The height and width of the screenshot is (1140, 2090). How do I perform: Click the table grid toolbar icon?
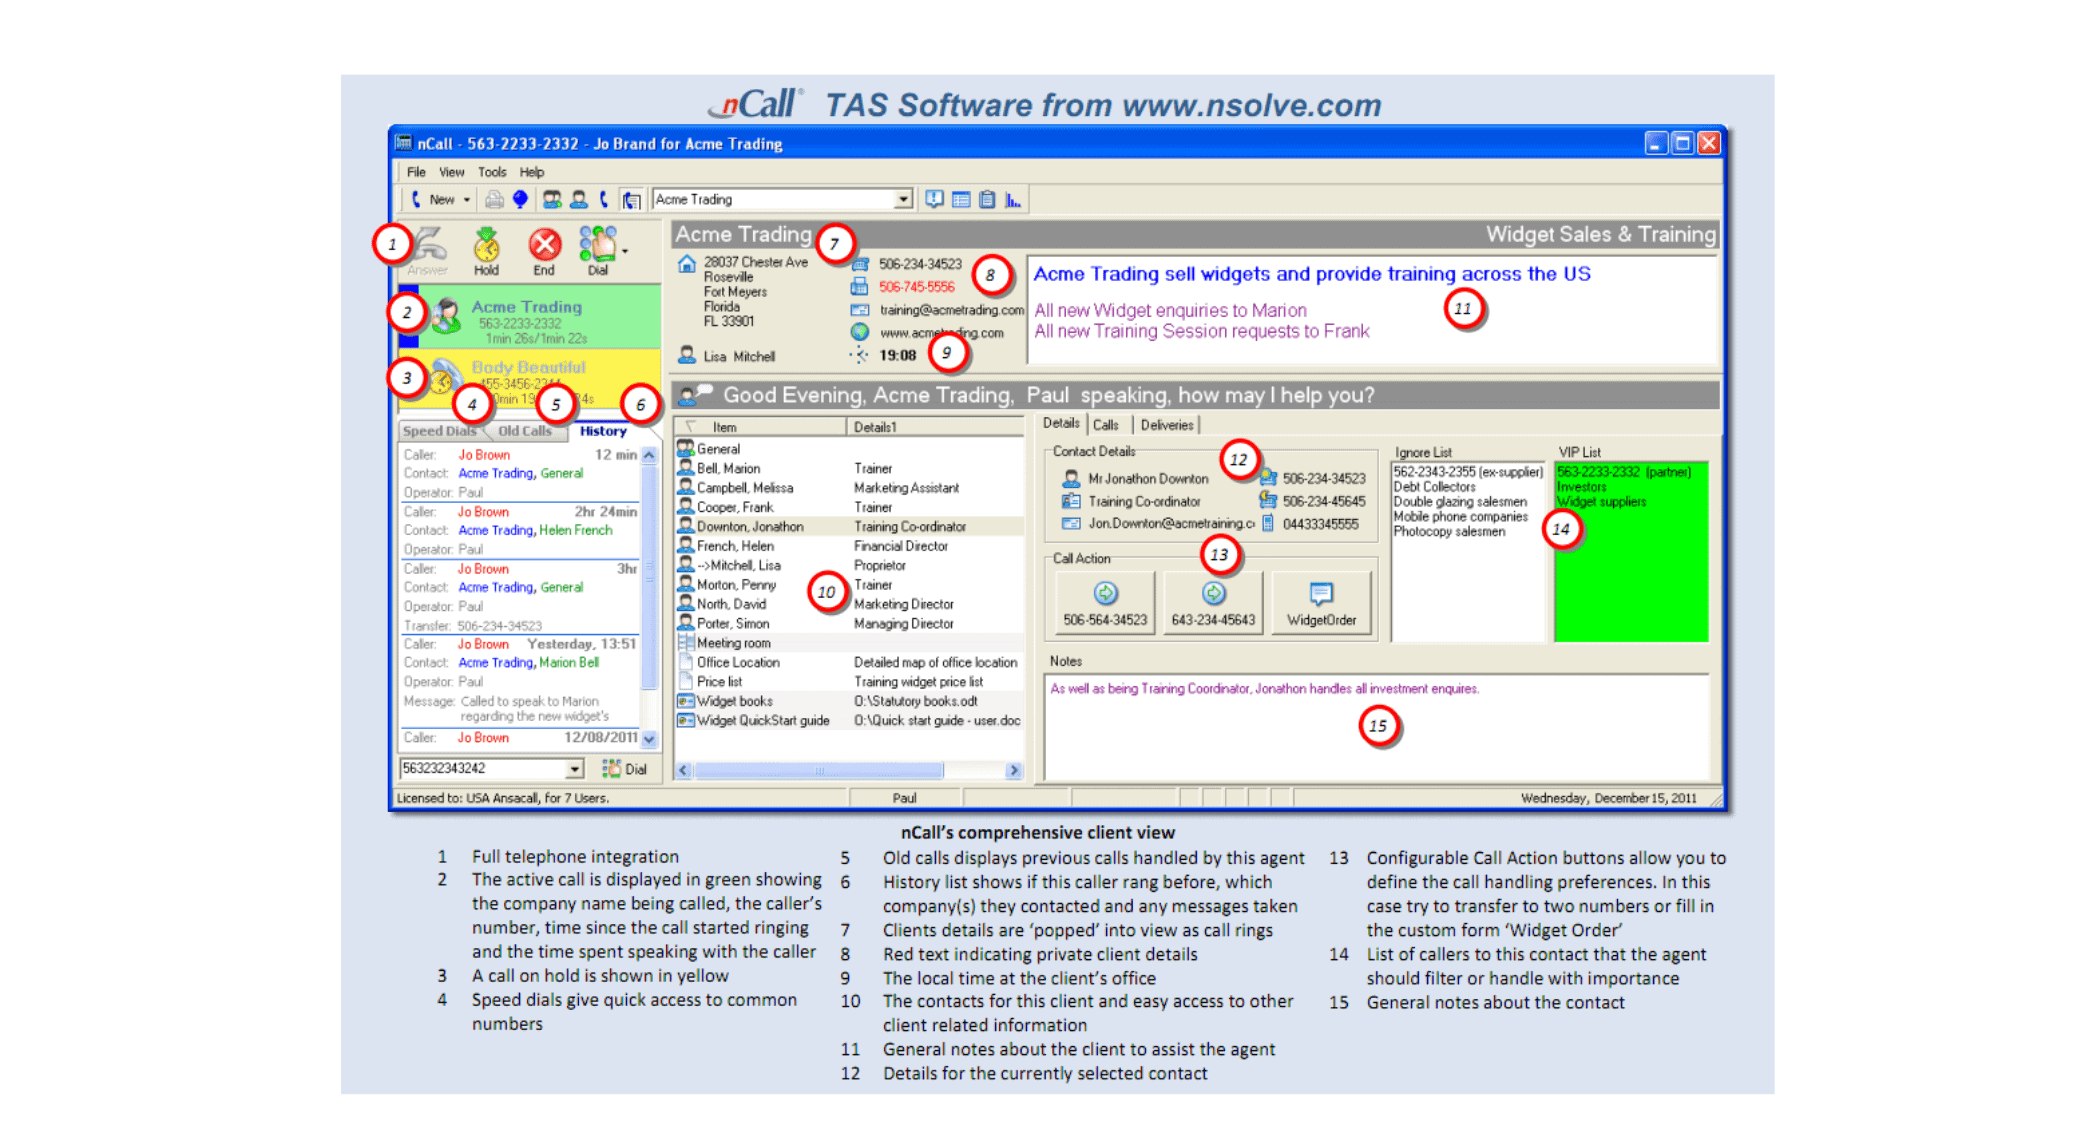(961, 200)
